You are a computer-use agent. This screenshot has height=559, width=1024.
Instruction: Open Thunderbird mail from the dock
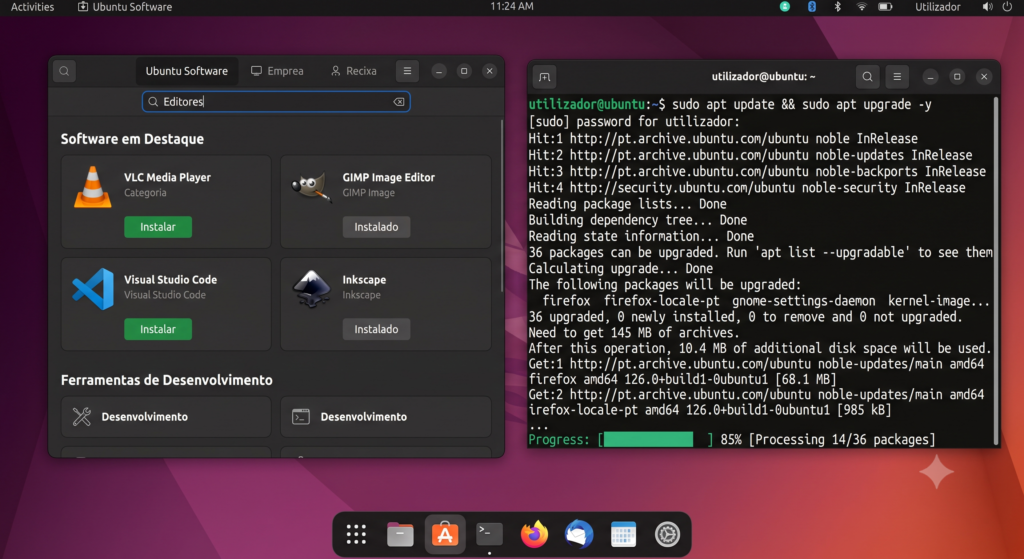pos(579,534)
